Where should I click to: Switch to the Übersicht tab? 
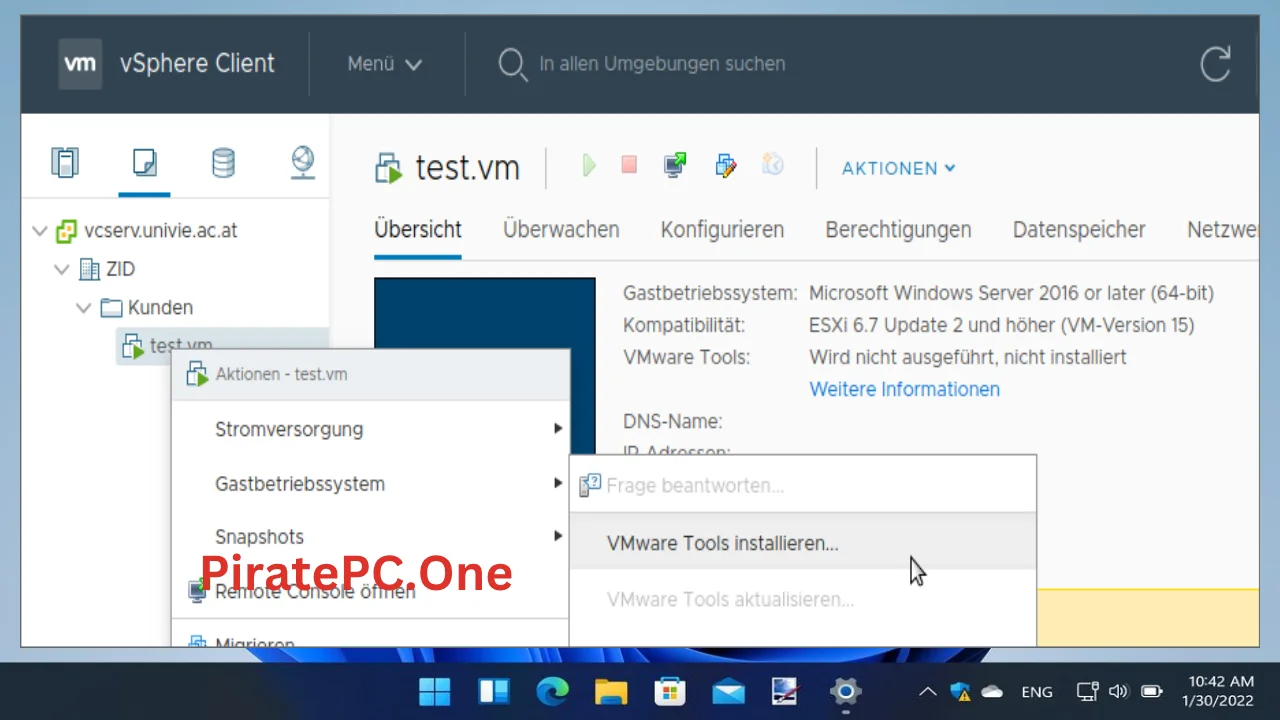tap(418, 230)
